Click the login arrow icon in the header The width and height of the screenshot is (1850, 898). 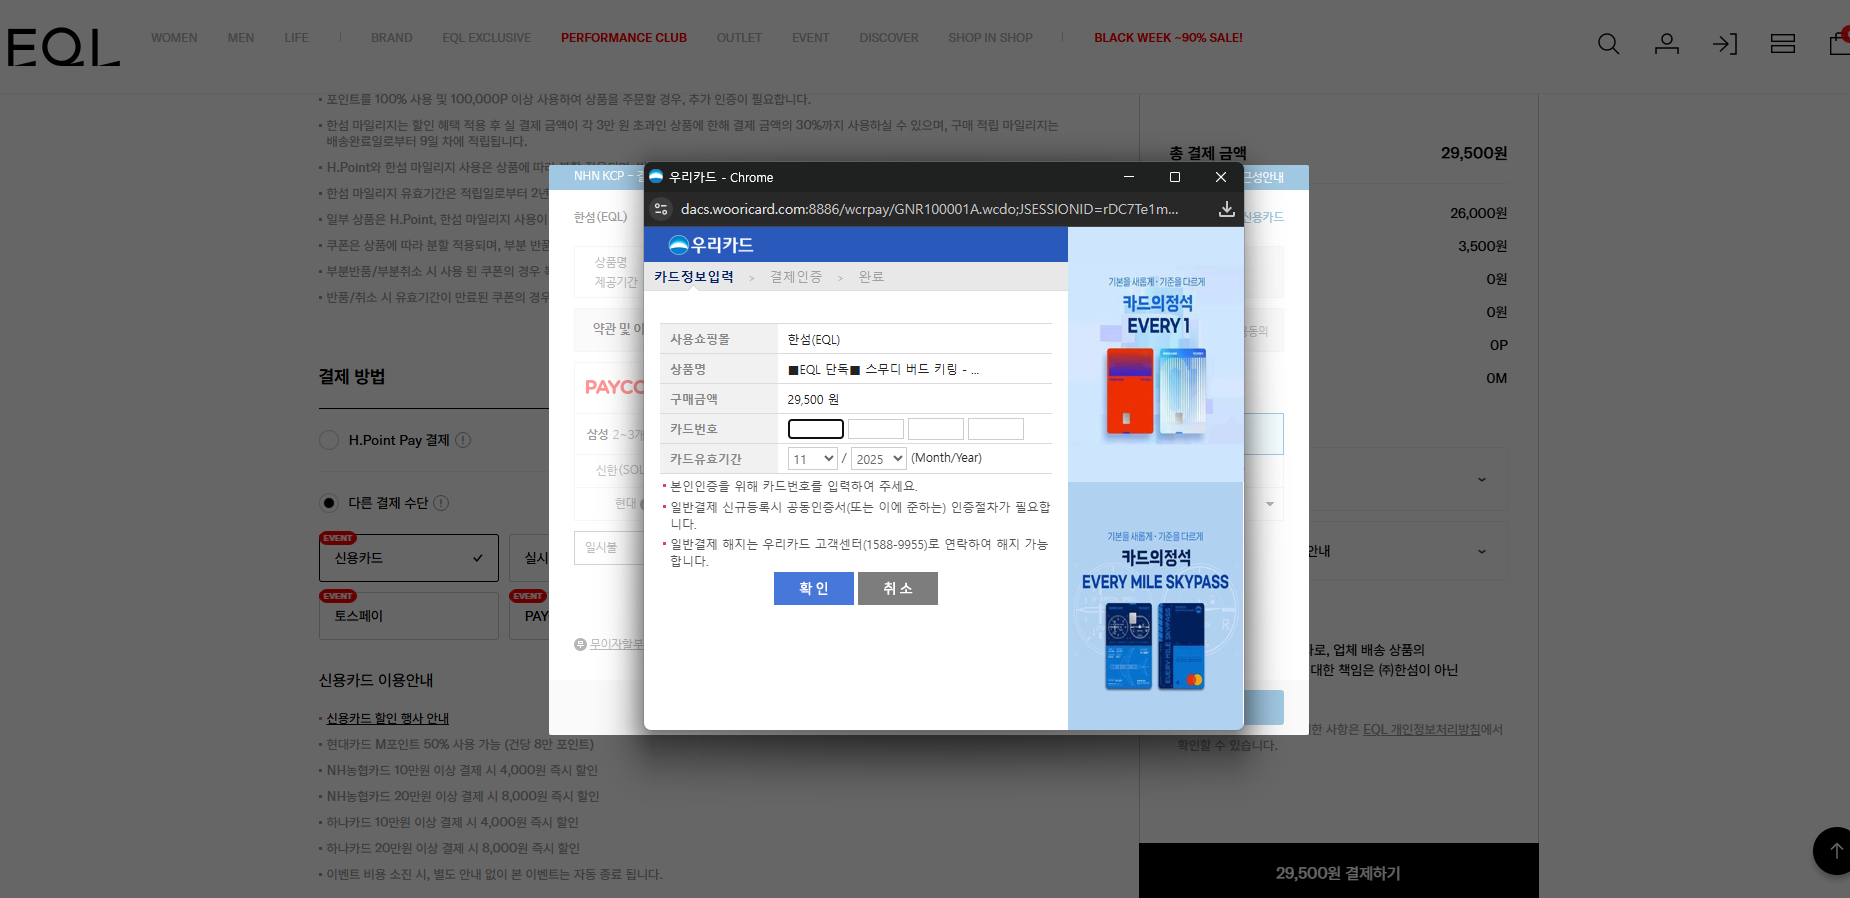[x=1725, y=44]
